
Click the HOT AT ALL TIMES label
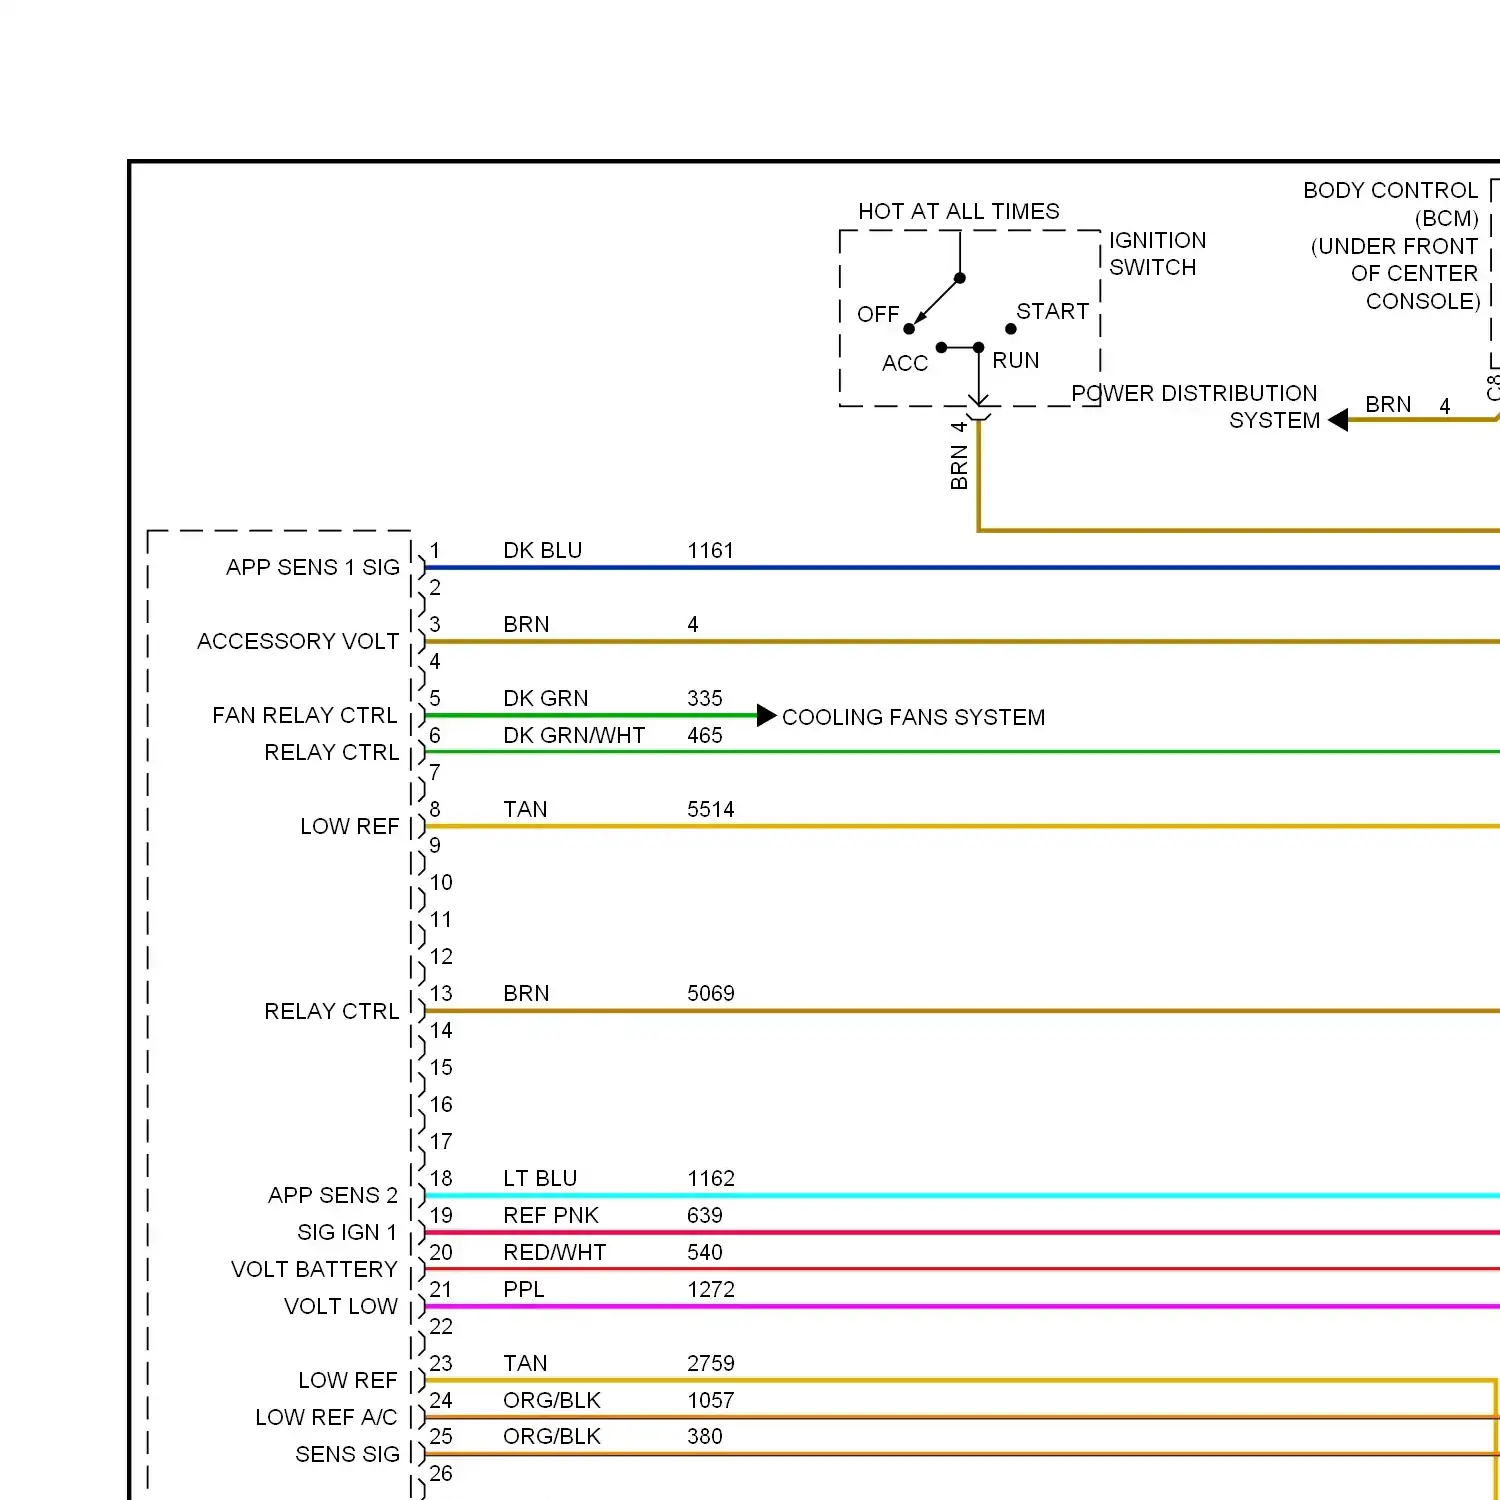pos(959,211)
